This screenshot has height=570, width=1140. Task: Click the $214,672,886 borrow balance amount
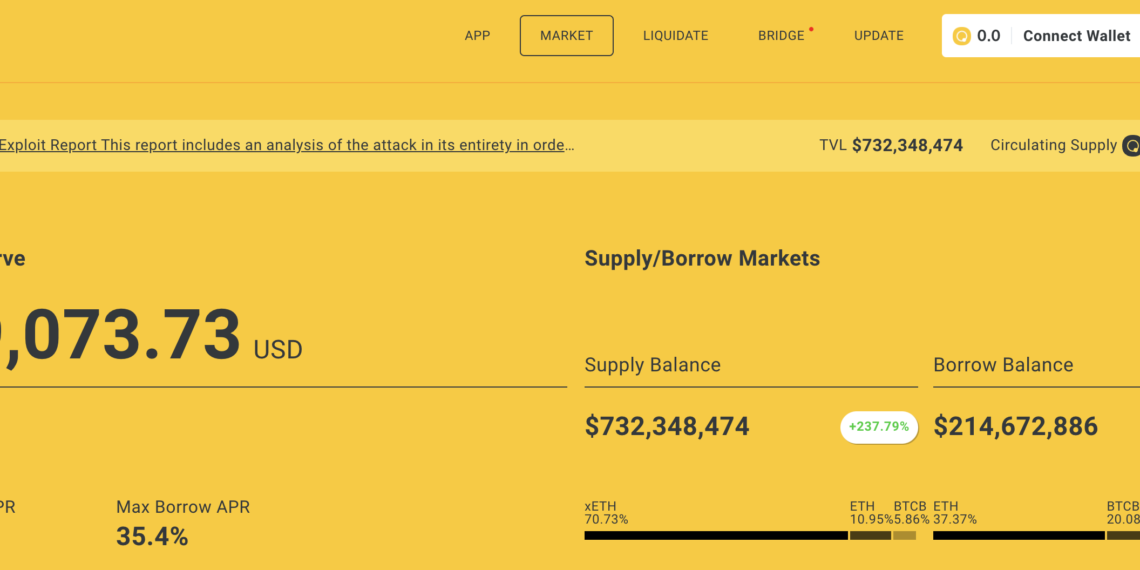[1015, 426]
